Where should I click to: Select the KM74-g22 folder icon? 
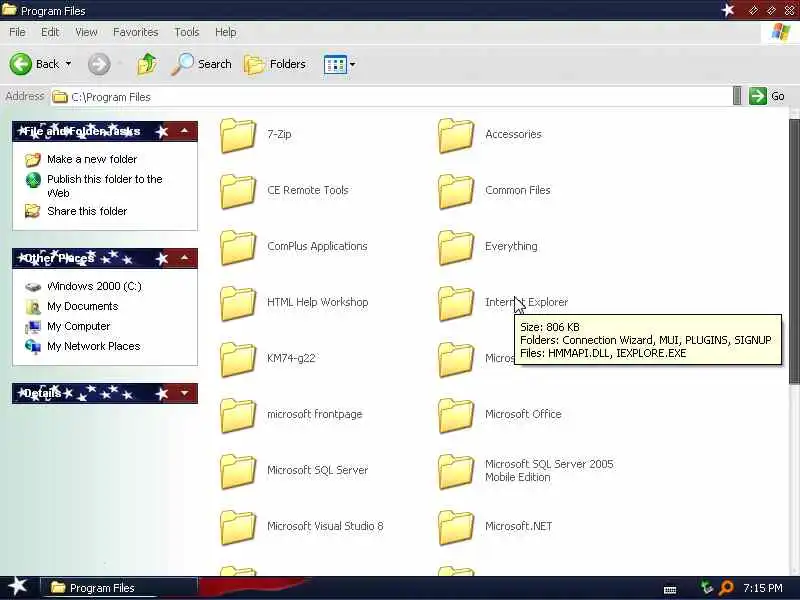[238, 360]
